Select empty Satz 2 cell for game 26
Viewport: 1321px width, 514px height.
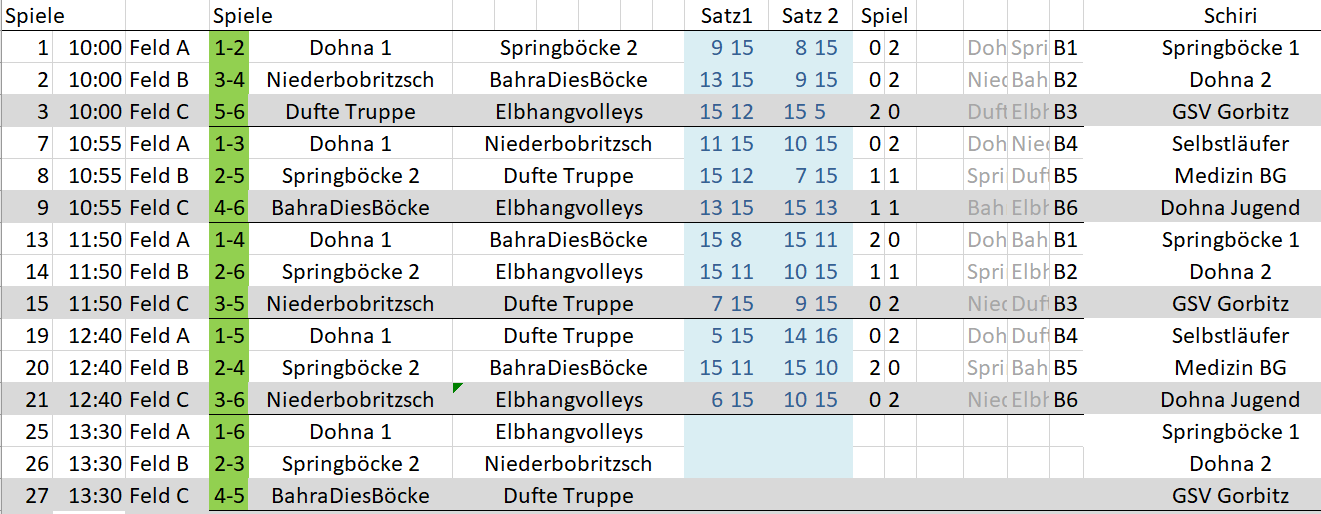(810, 464)
